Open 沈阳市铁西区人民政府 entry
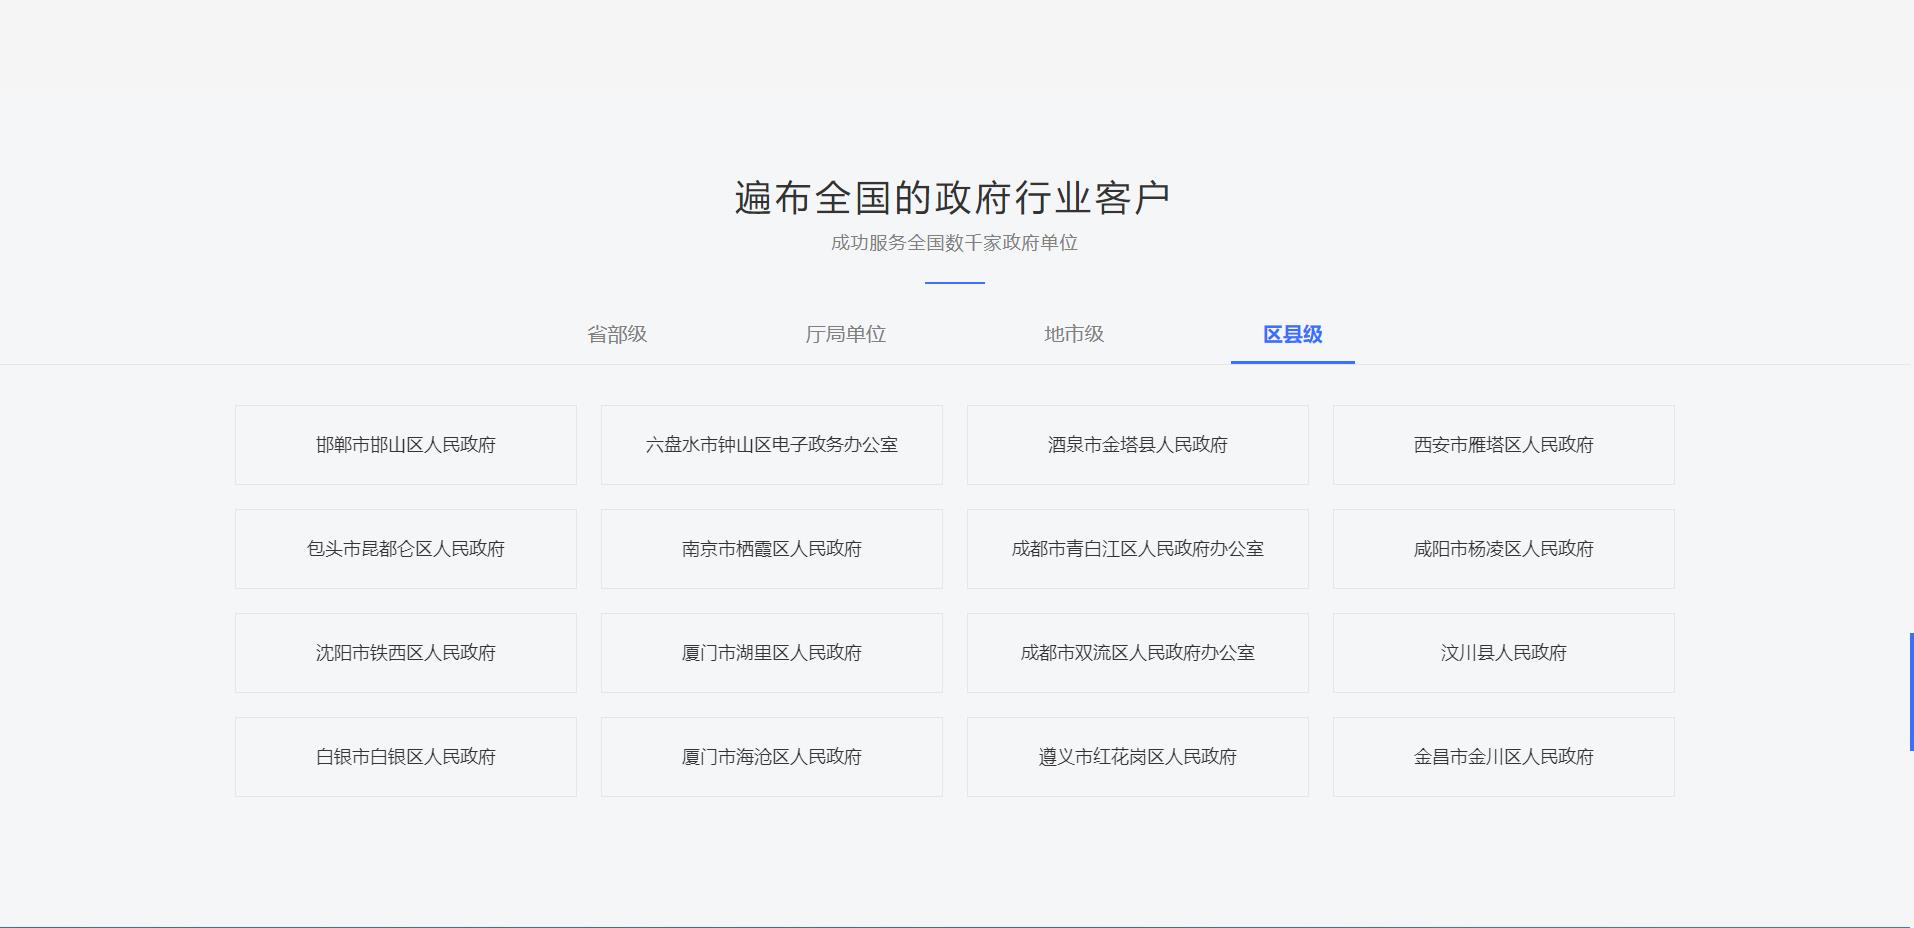1914x928 pixels. (x=405, y=653)
